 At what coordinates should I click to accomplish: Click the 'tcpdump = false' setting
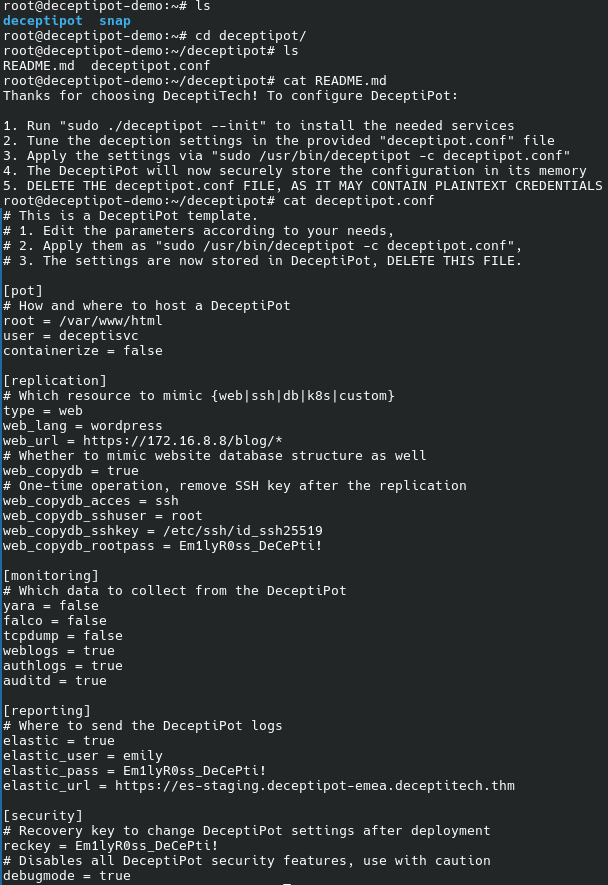click(x=62, y=636)
